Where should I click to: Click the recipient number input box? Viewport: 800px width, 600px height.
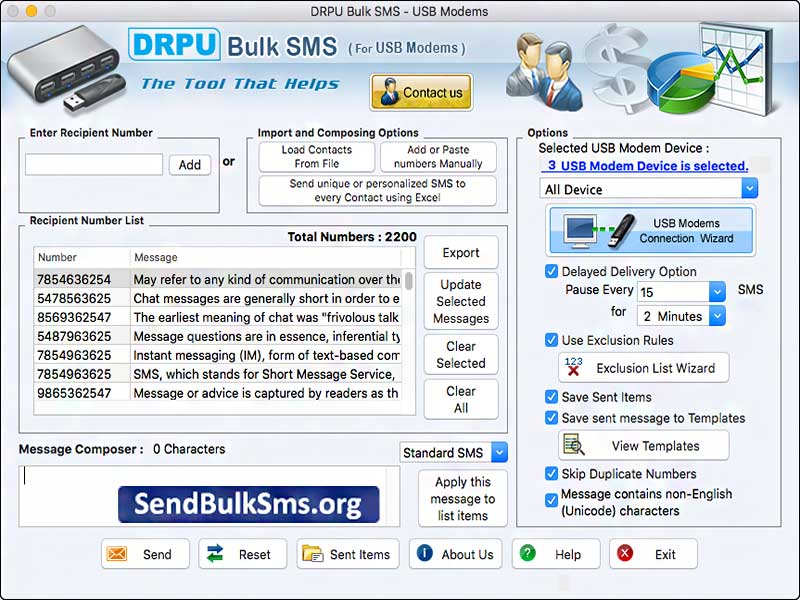(x=93, y=164)
